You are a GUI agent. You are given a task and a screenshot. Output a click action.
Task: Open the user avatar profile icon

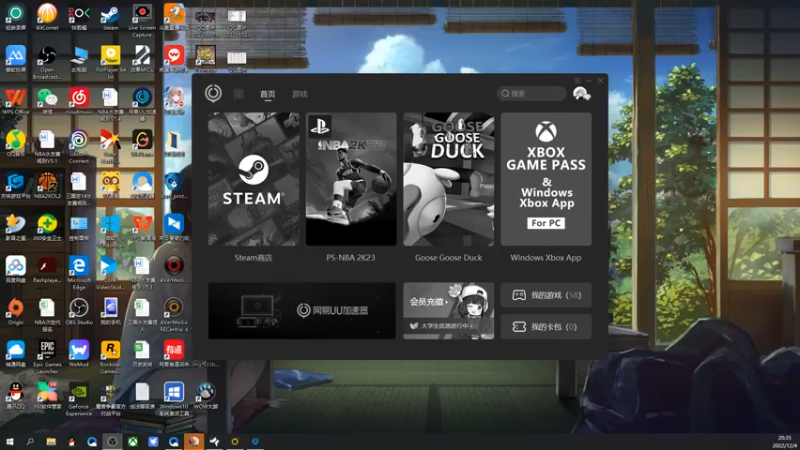(582, 93)
